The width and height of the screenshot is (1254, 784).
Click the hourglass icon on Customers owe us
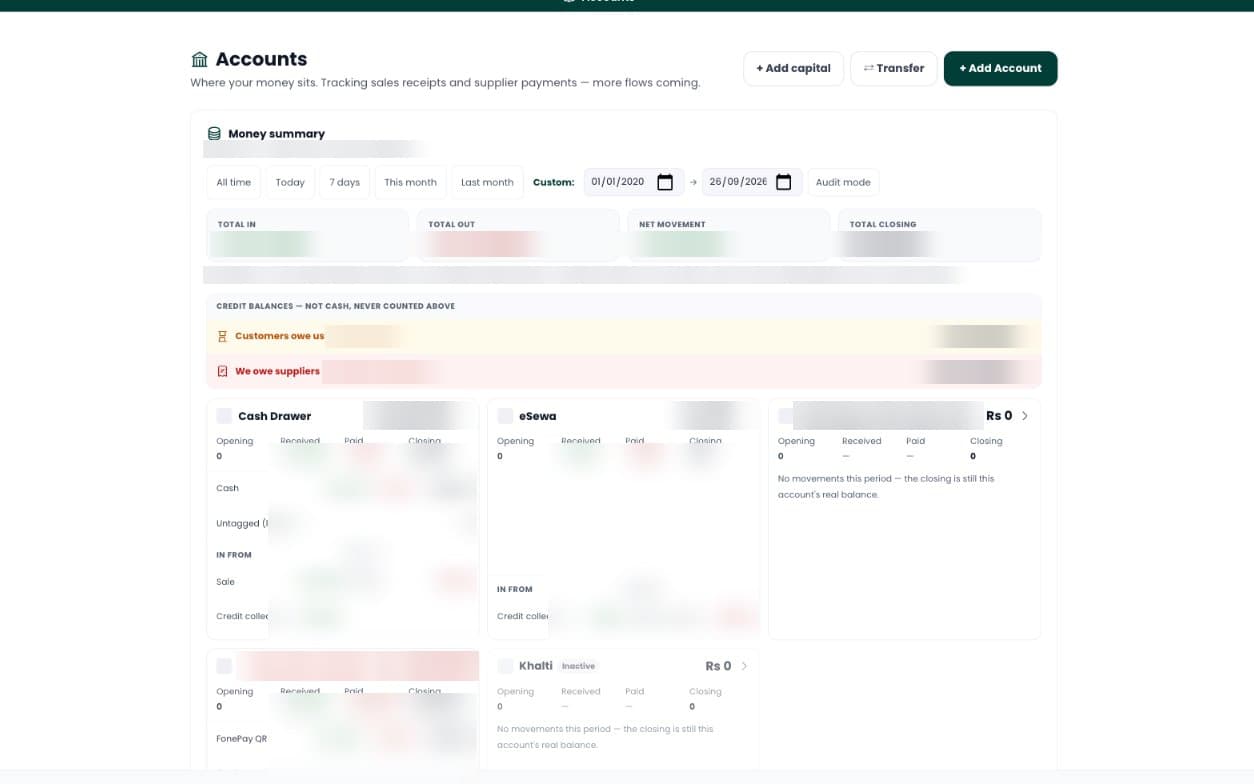tap(223, 336)
